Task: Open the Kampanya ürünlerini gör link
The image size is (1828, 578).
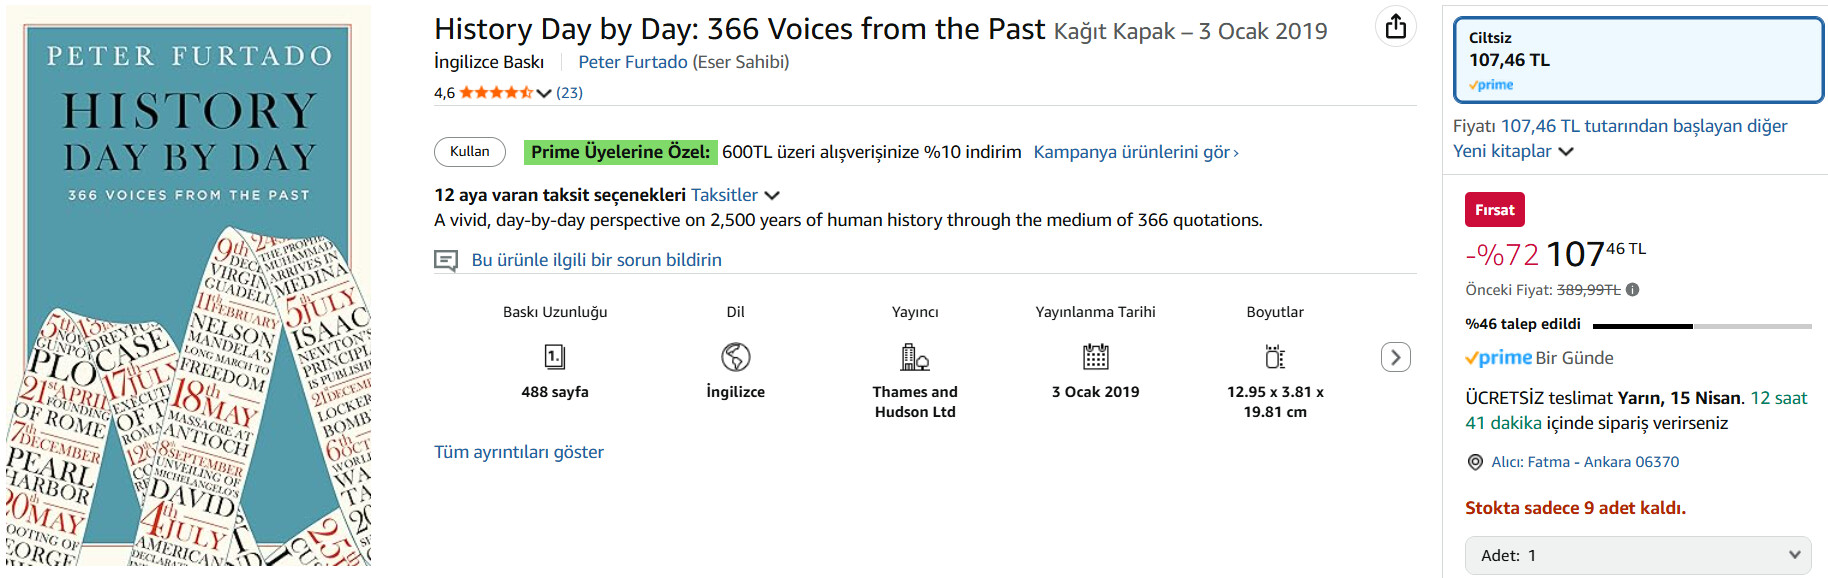Action: [x=1136, y=152]
